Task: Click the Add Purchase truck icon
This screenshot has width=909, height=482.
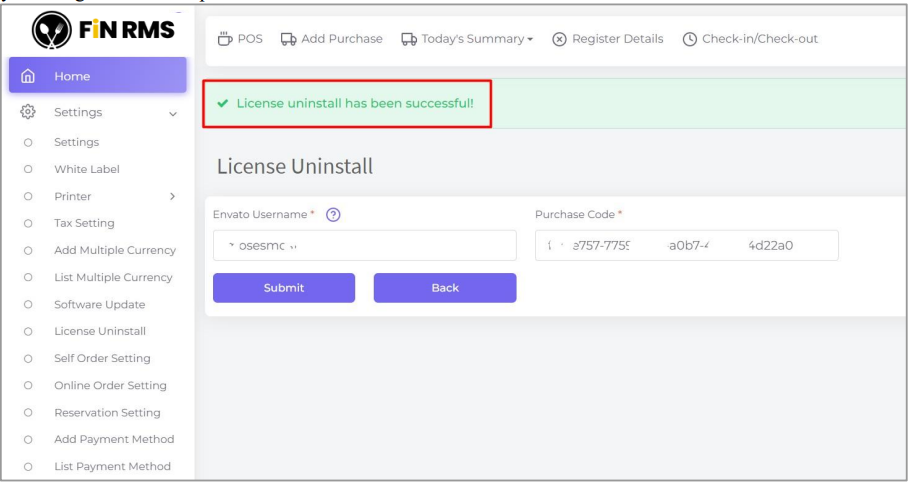Action: point(288,39)
